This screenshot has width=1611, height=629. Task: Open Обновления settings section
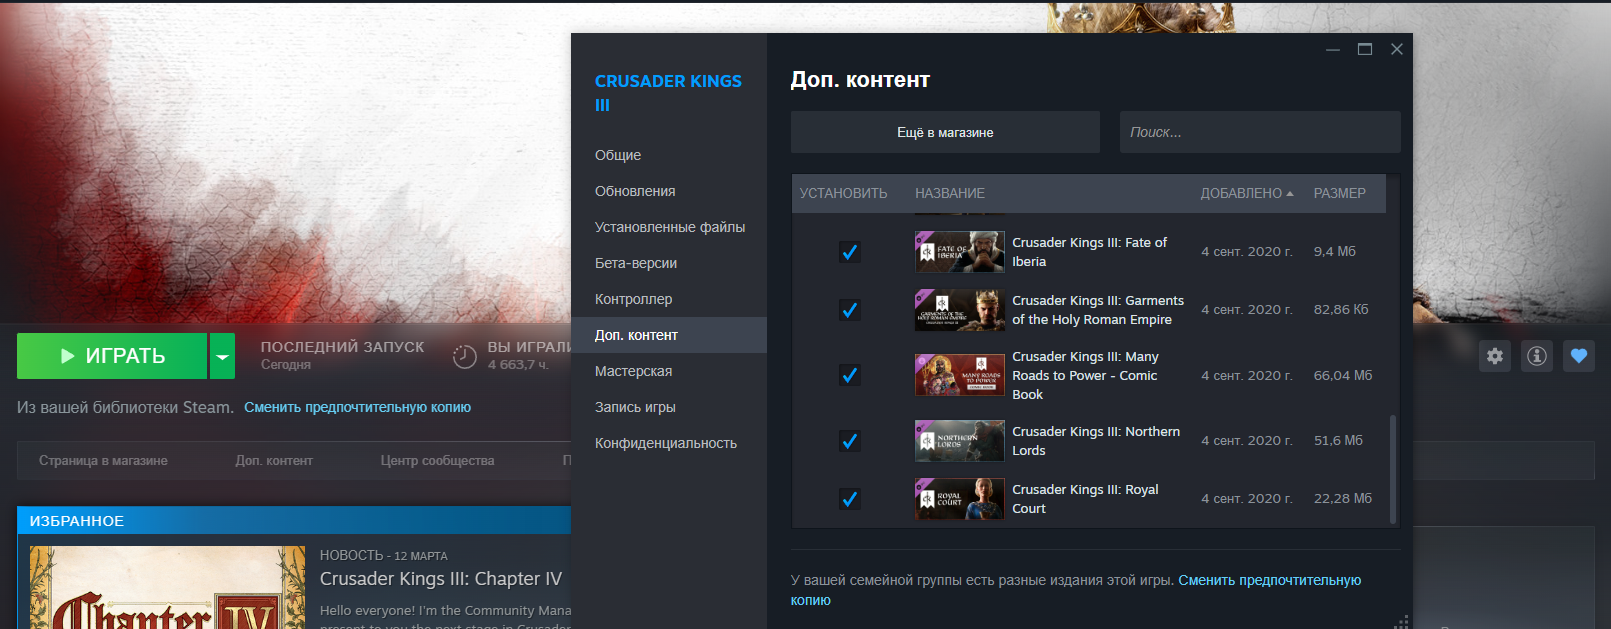(x=669, y=191)
